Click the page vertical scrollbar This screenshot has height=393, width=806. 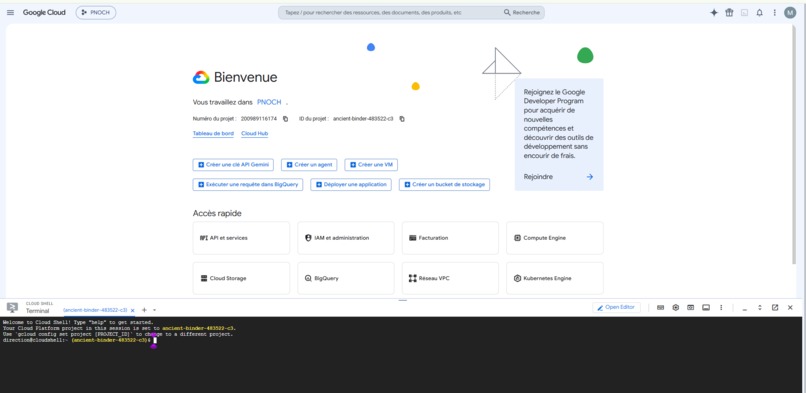coord(795,144)
